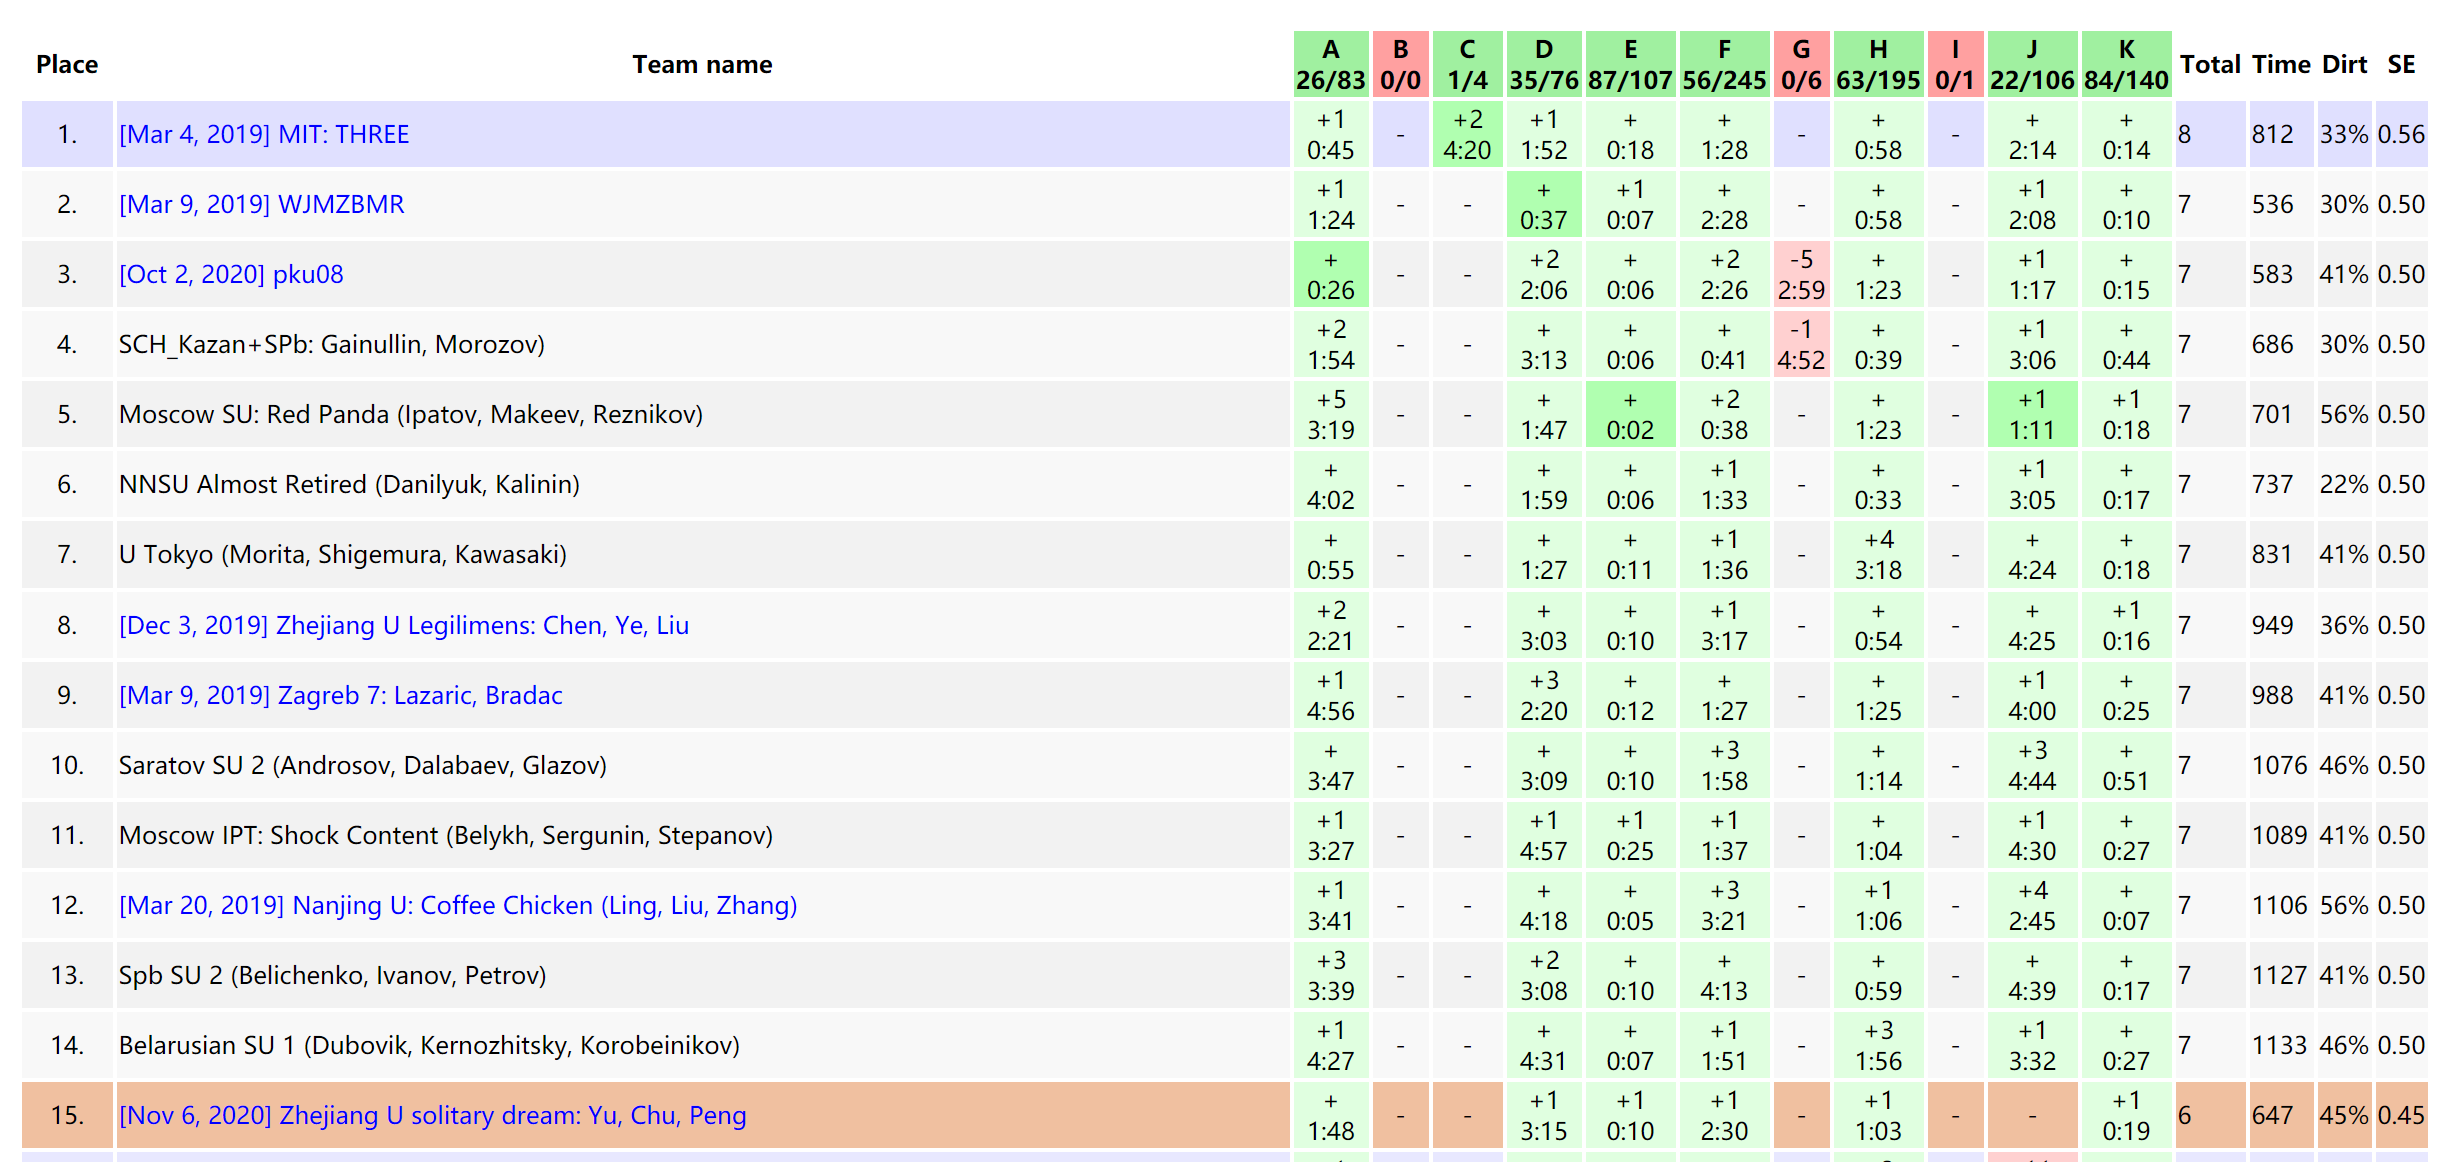Click Red Panda's problem E cell 0:02
Viewport: 2444px width, 1162px height.
click(1630, 414)
